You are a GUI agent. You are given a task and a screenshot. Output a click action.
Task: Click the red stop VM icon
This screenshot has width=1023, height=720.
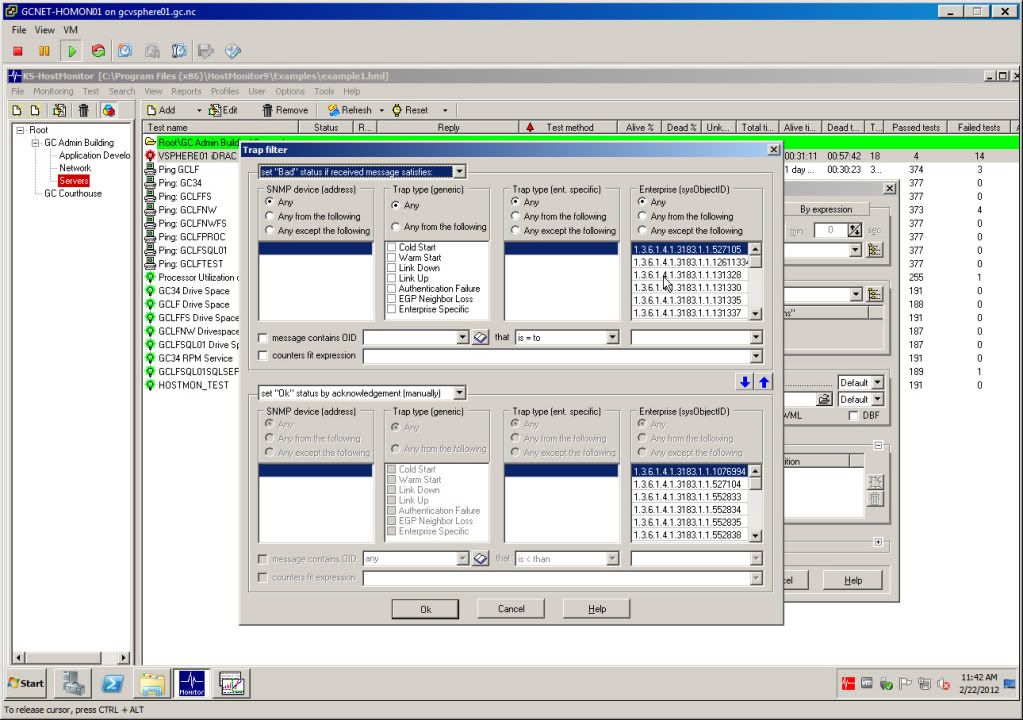pos(18,51)
